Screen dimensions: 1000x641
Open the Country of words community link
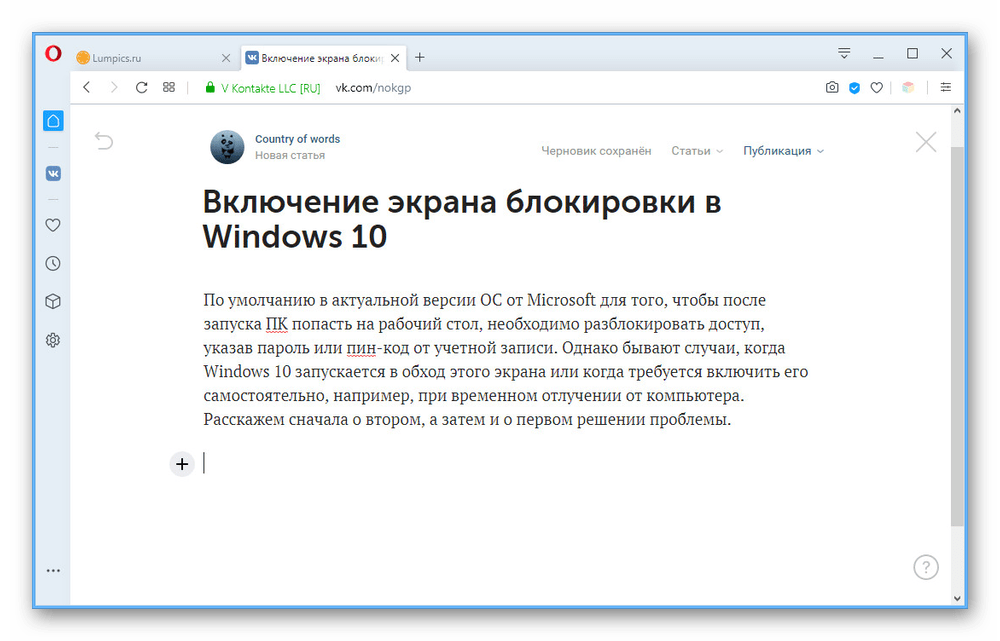(298, 139)
